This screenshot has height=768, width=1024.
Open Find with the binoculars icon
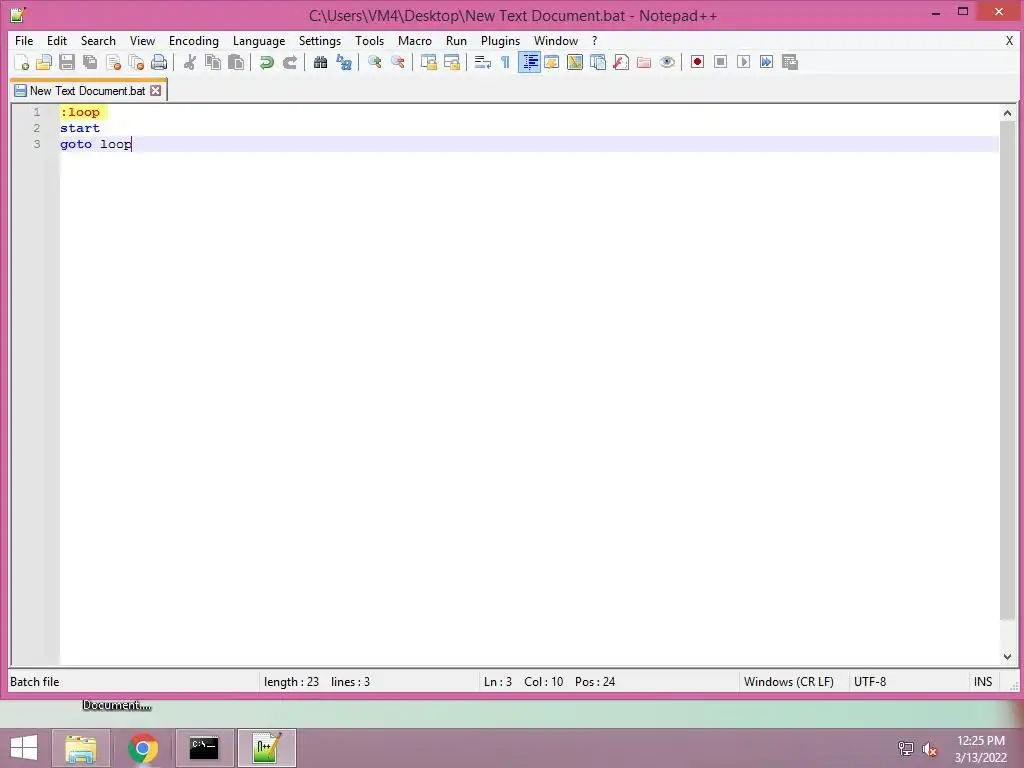point(321,62)
